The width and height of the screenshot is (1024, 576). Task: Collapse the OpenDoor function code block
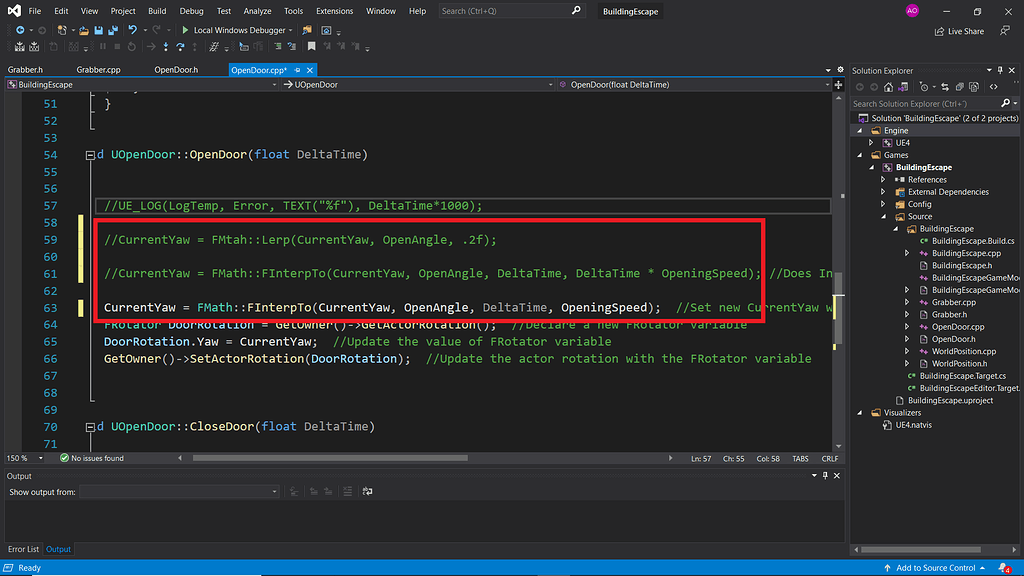pyautogui.click(x=90, y=154)
